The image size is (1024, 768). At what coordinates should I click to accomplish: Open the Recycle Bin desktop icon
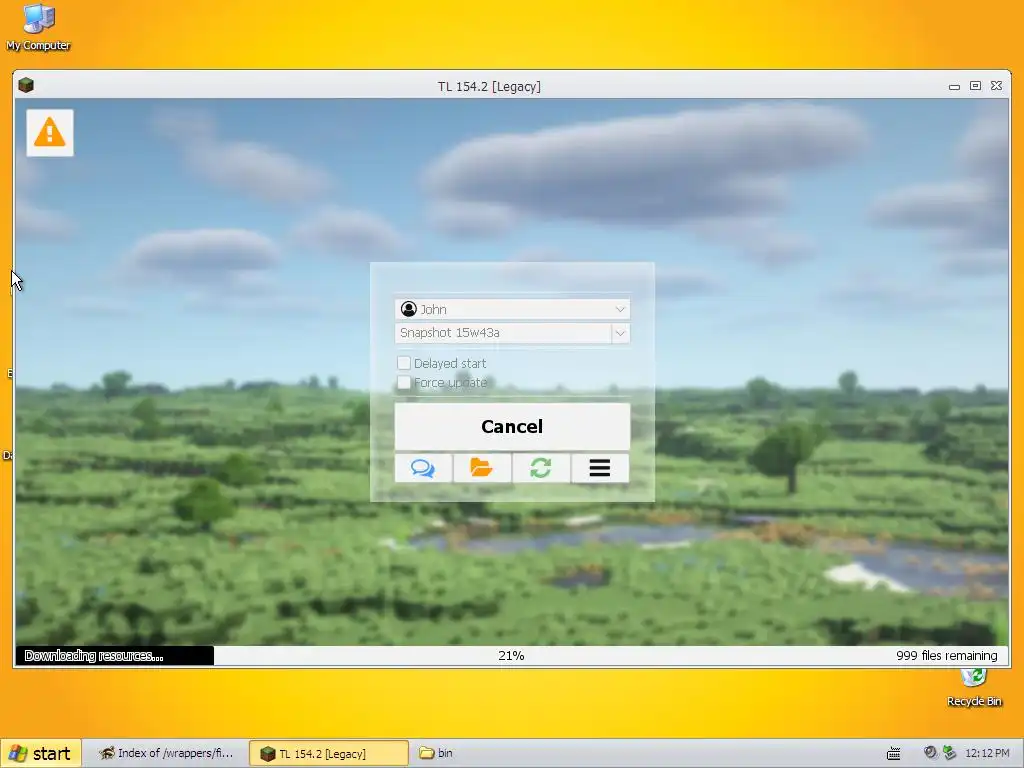(x=974, y=689)
